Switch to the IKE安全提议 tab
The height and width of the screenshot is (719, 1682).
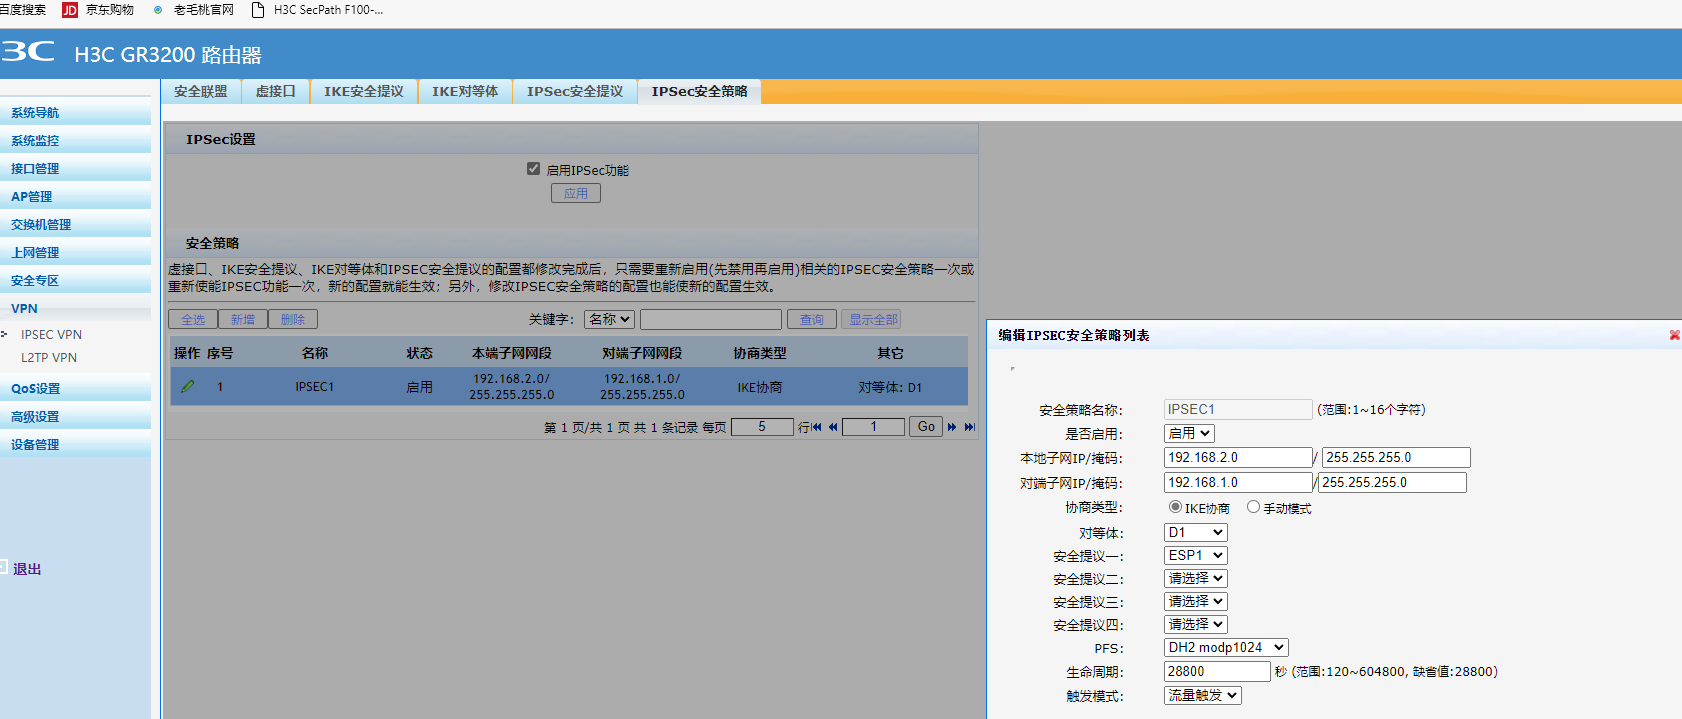point(363,91)
